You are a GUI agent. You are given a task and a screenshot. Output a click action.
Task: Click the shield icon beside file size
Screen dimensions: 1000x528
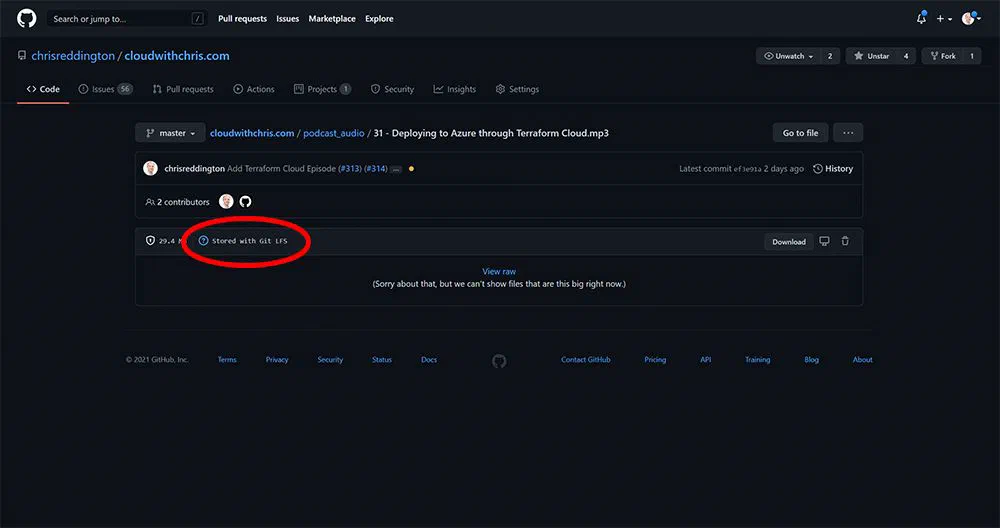coord(151,241)
